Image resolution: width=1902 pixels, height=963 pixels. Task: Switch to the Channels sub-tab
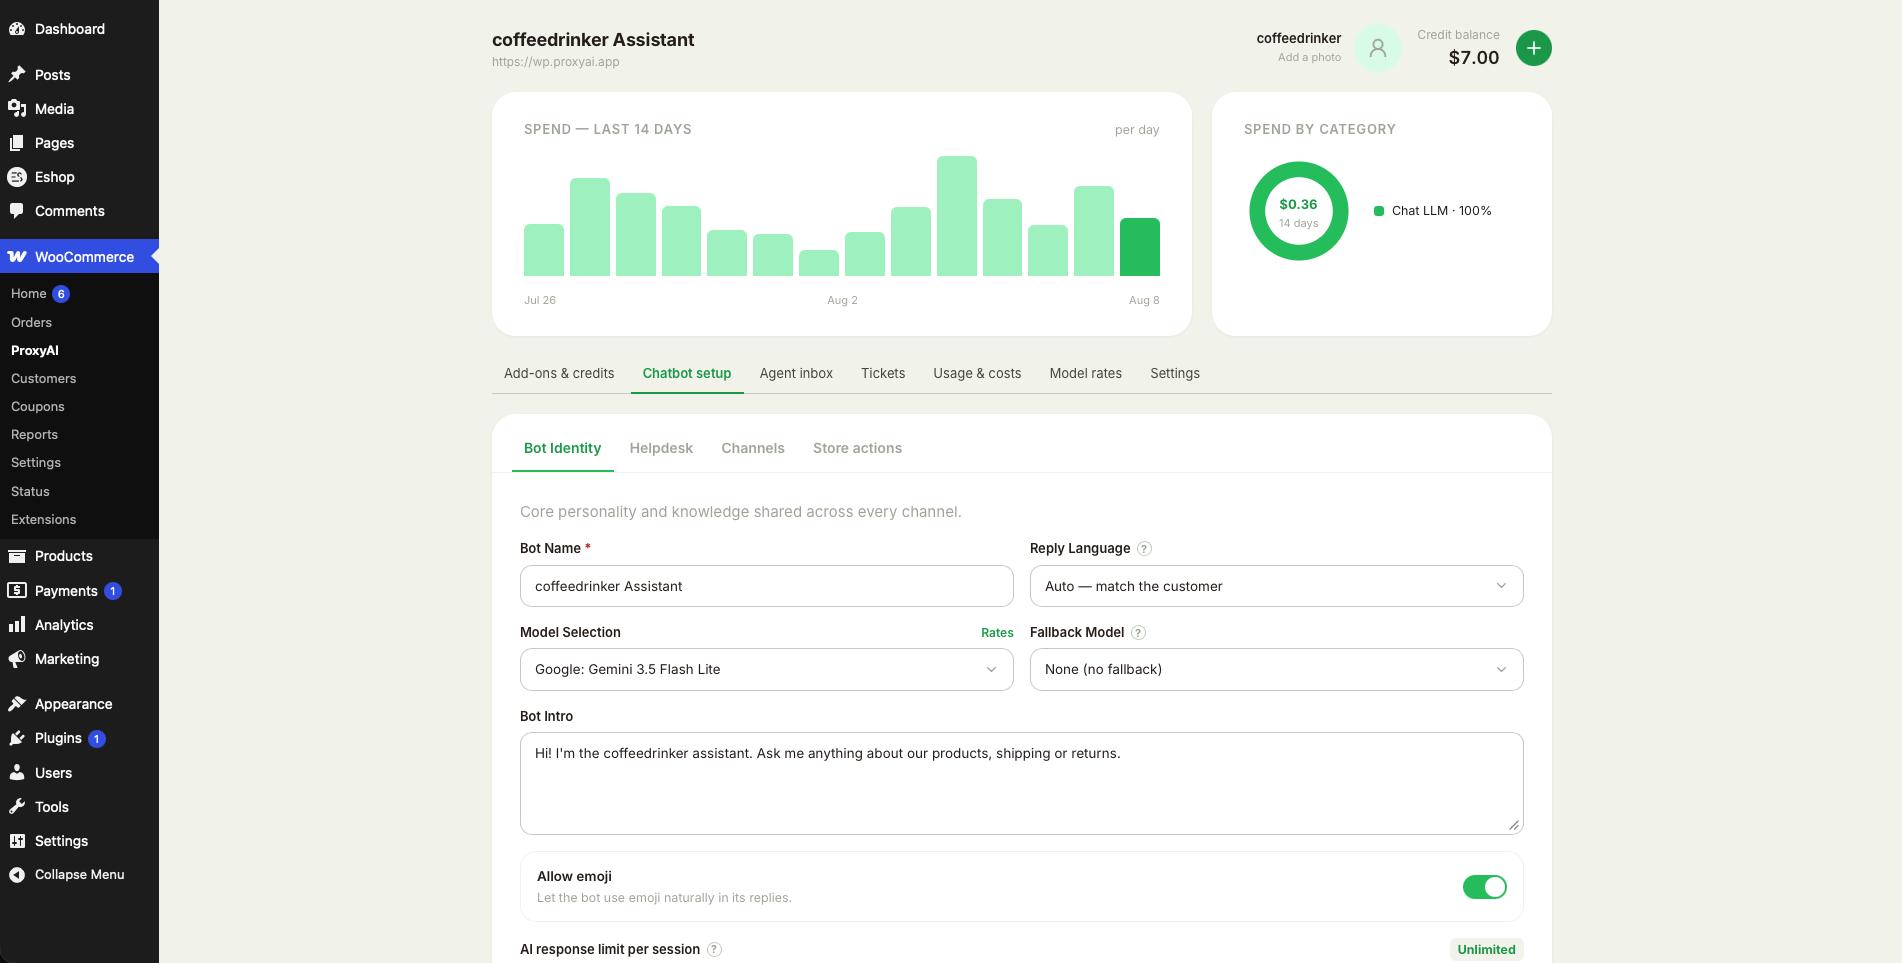[x=753, y=448]
